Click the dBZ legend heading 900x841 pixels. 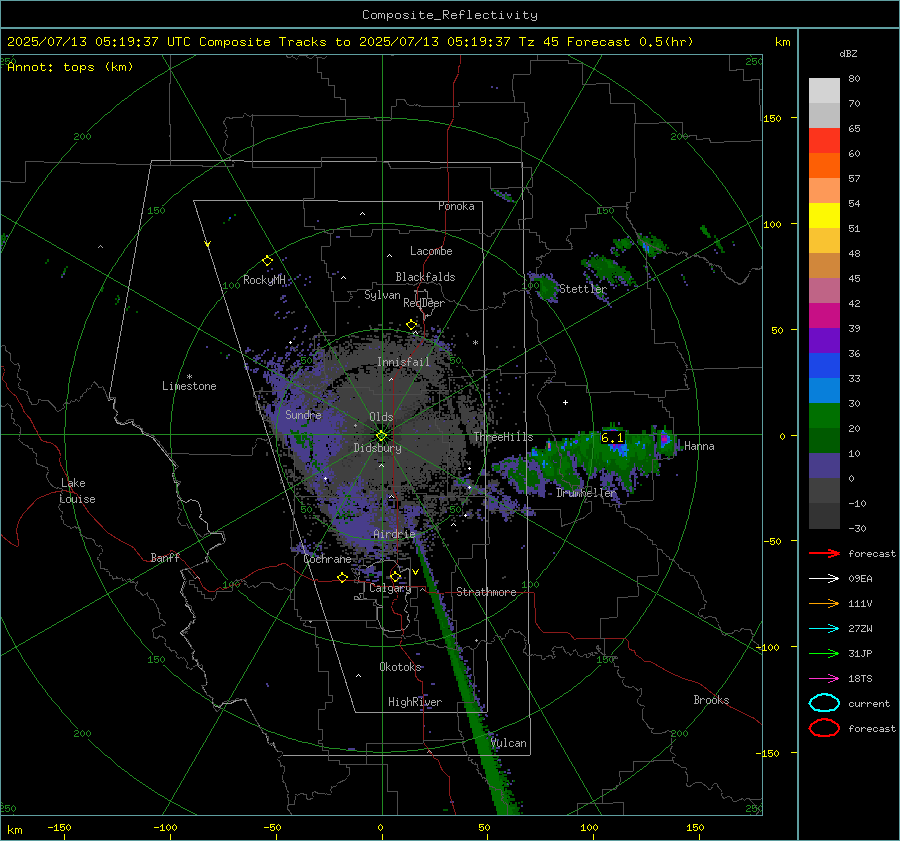click(x=848, y=53)
